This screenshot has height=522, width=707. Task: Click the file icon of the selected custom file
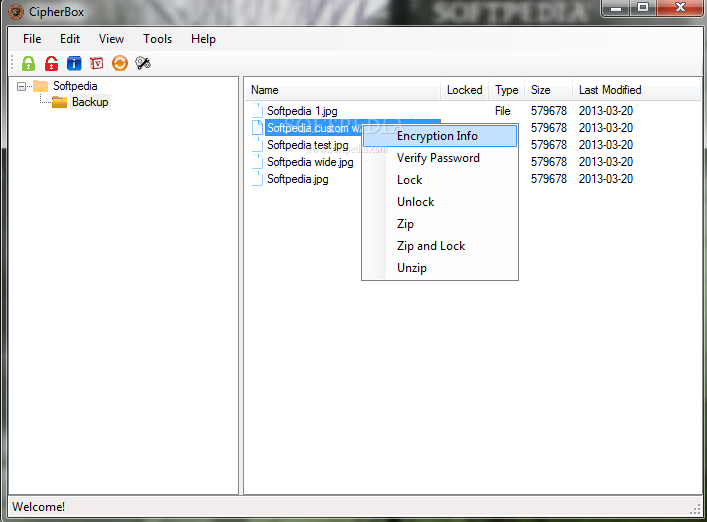257,128
